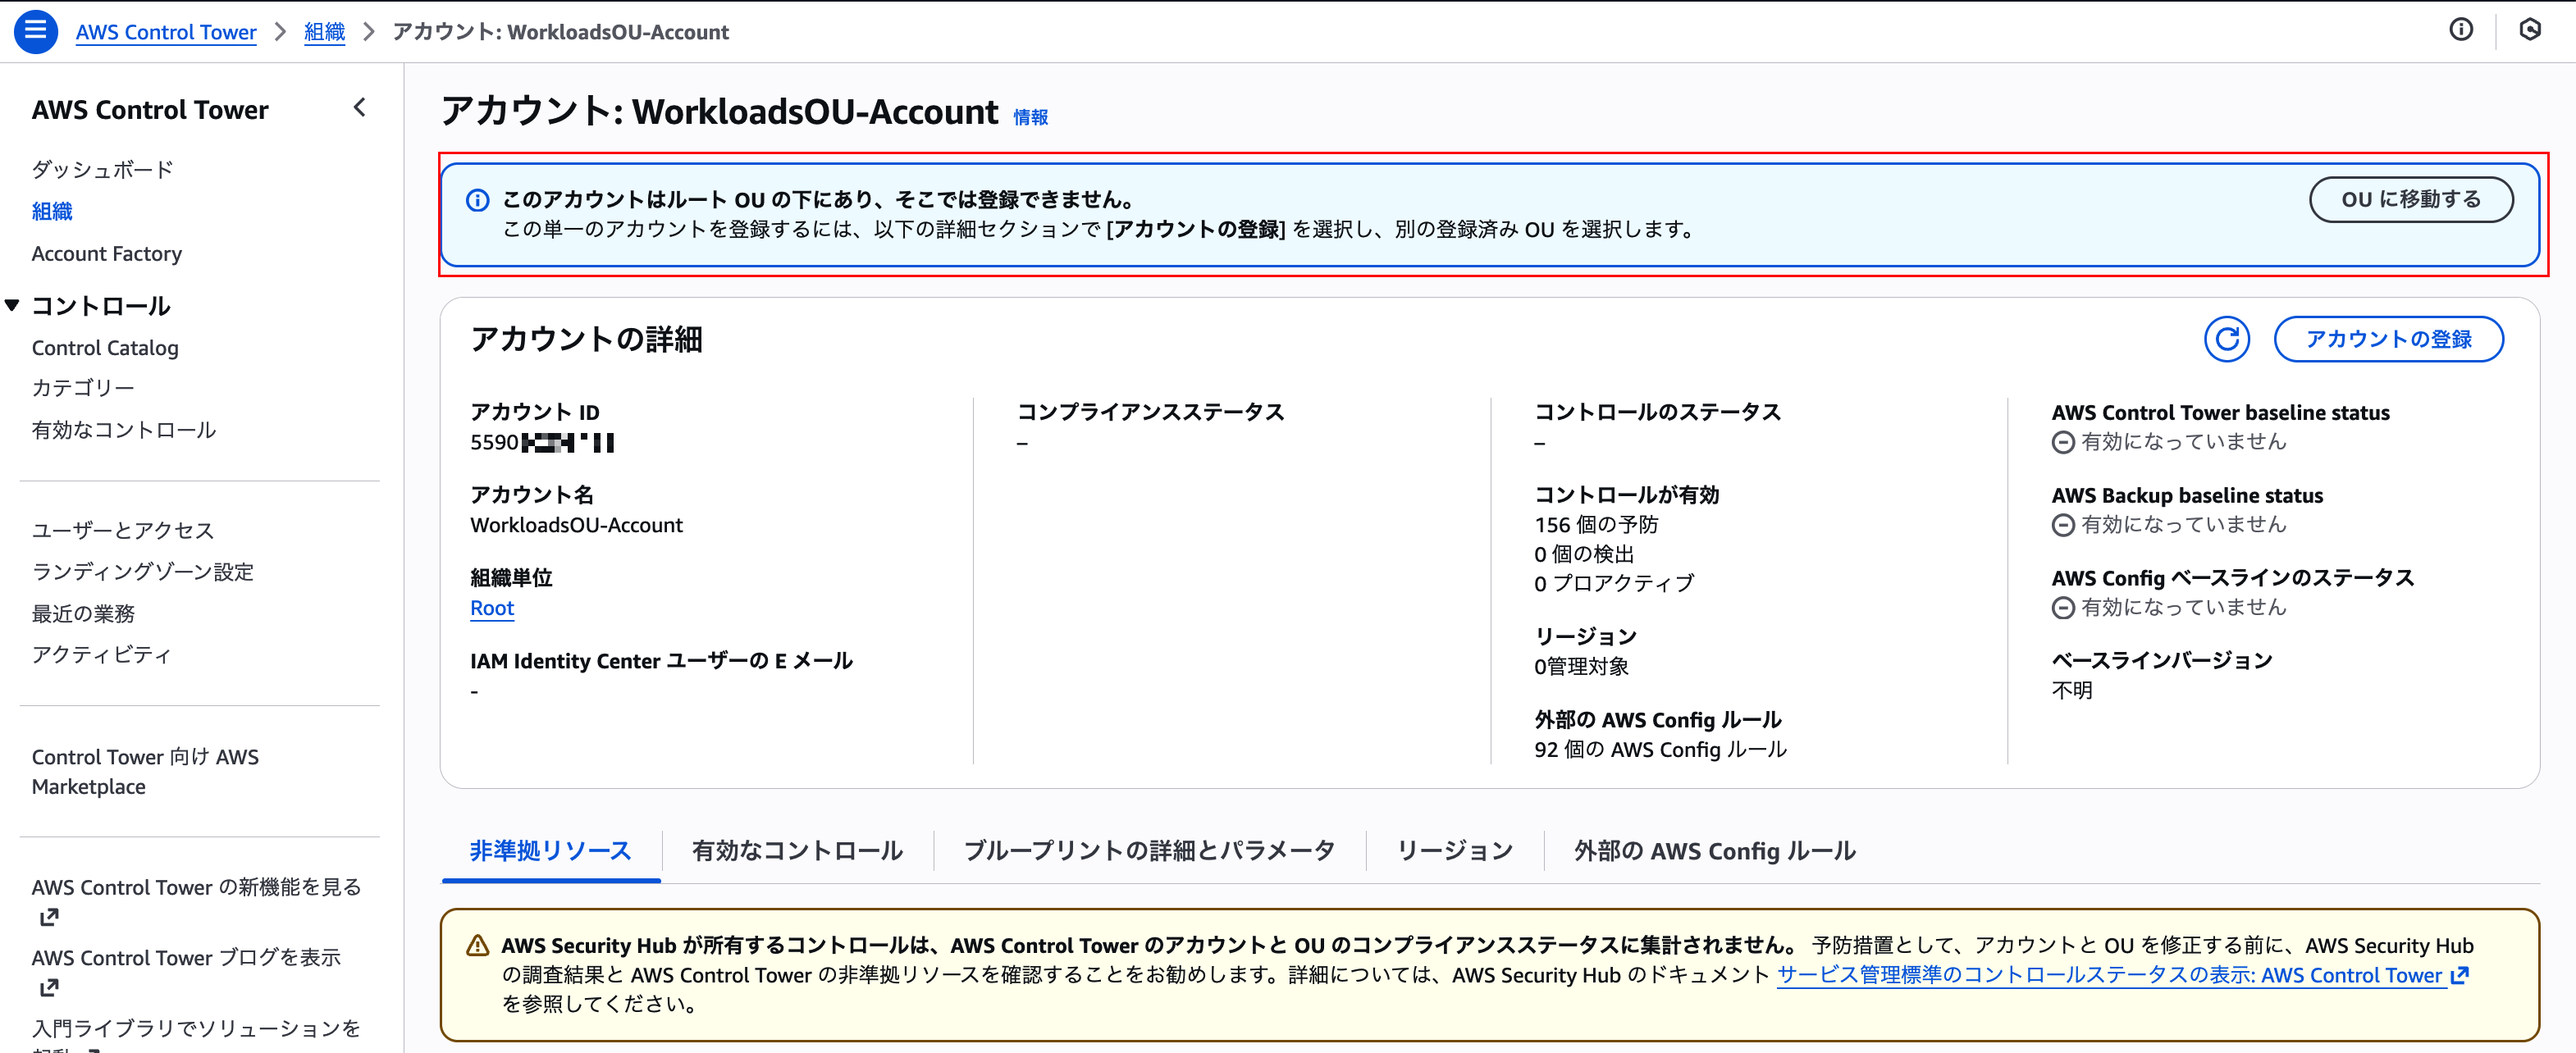Open external link for AWS Control Tower の新機能を見る

pos(49,916)
